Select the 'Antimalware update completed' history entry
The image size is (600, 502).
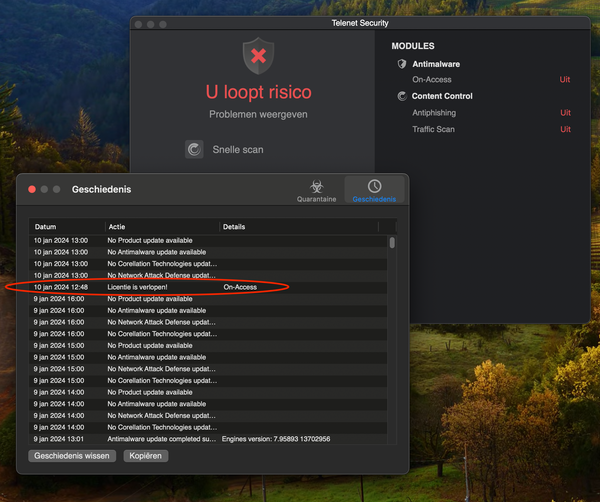pos(160,439)
